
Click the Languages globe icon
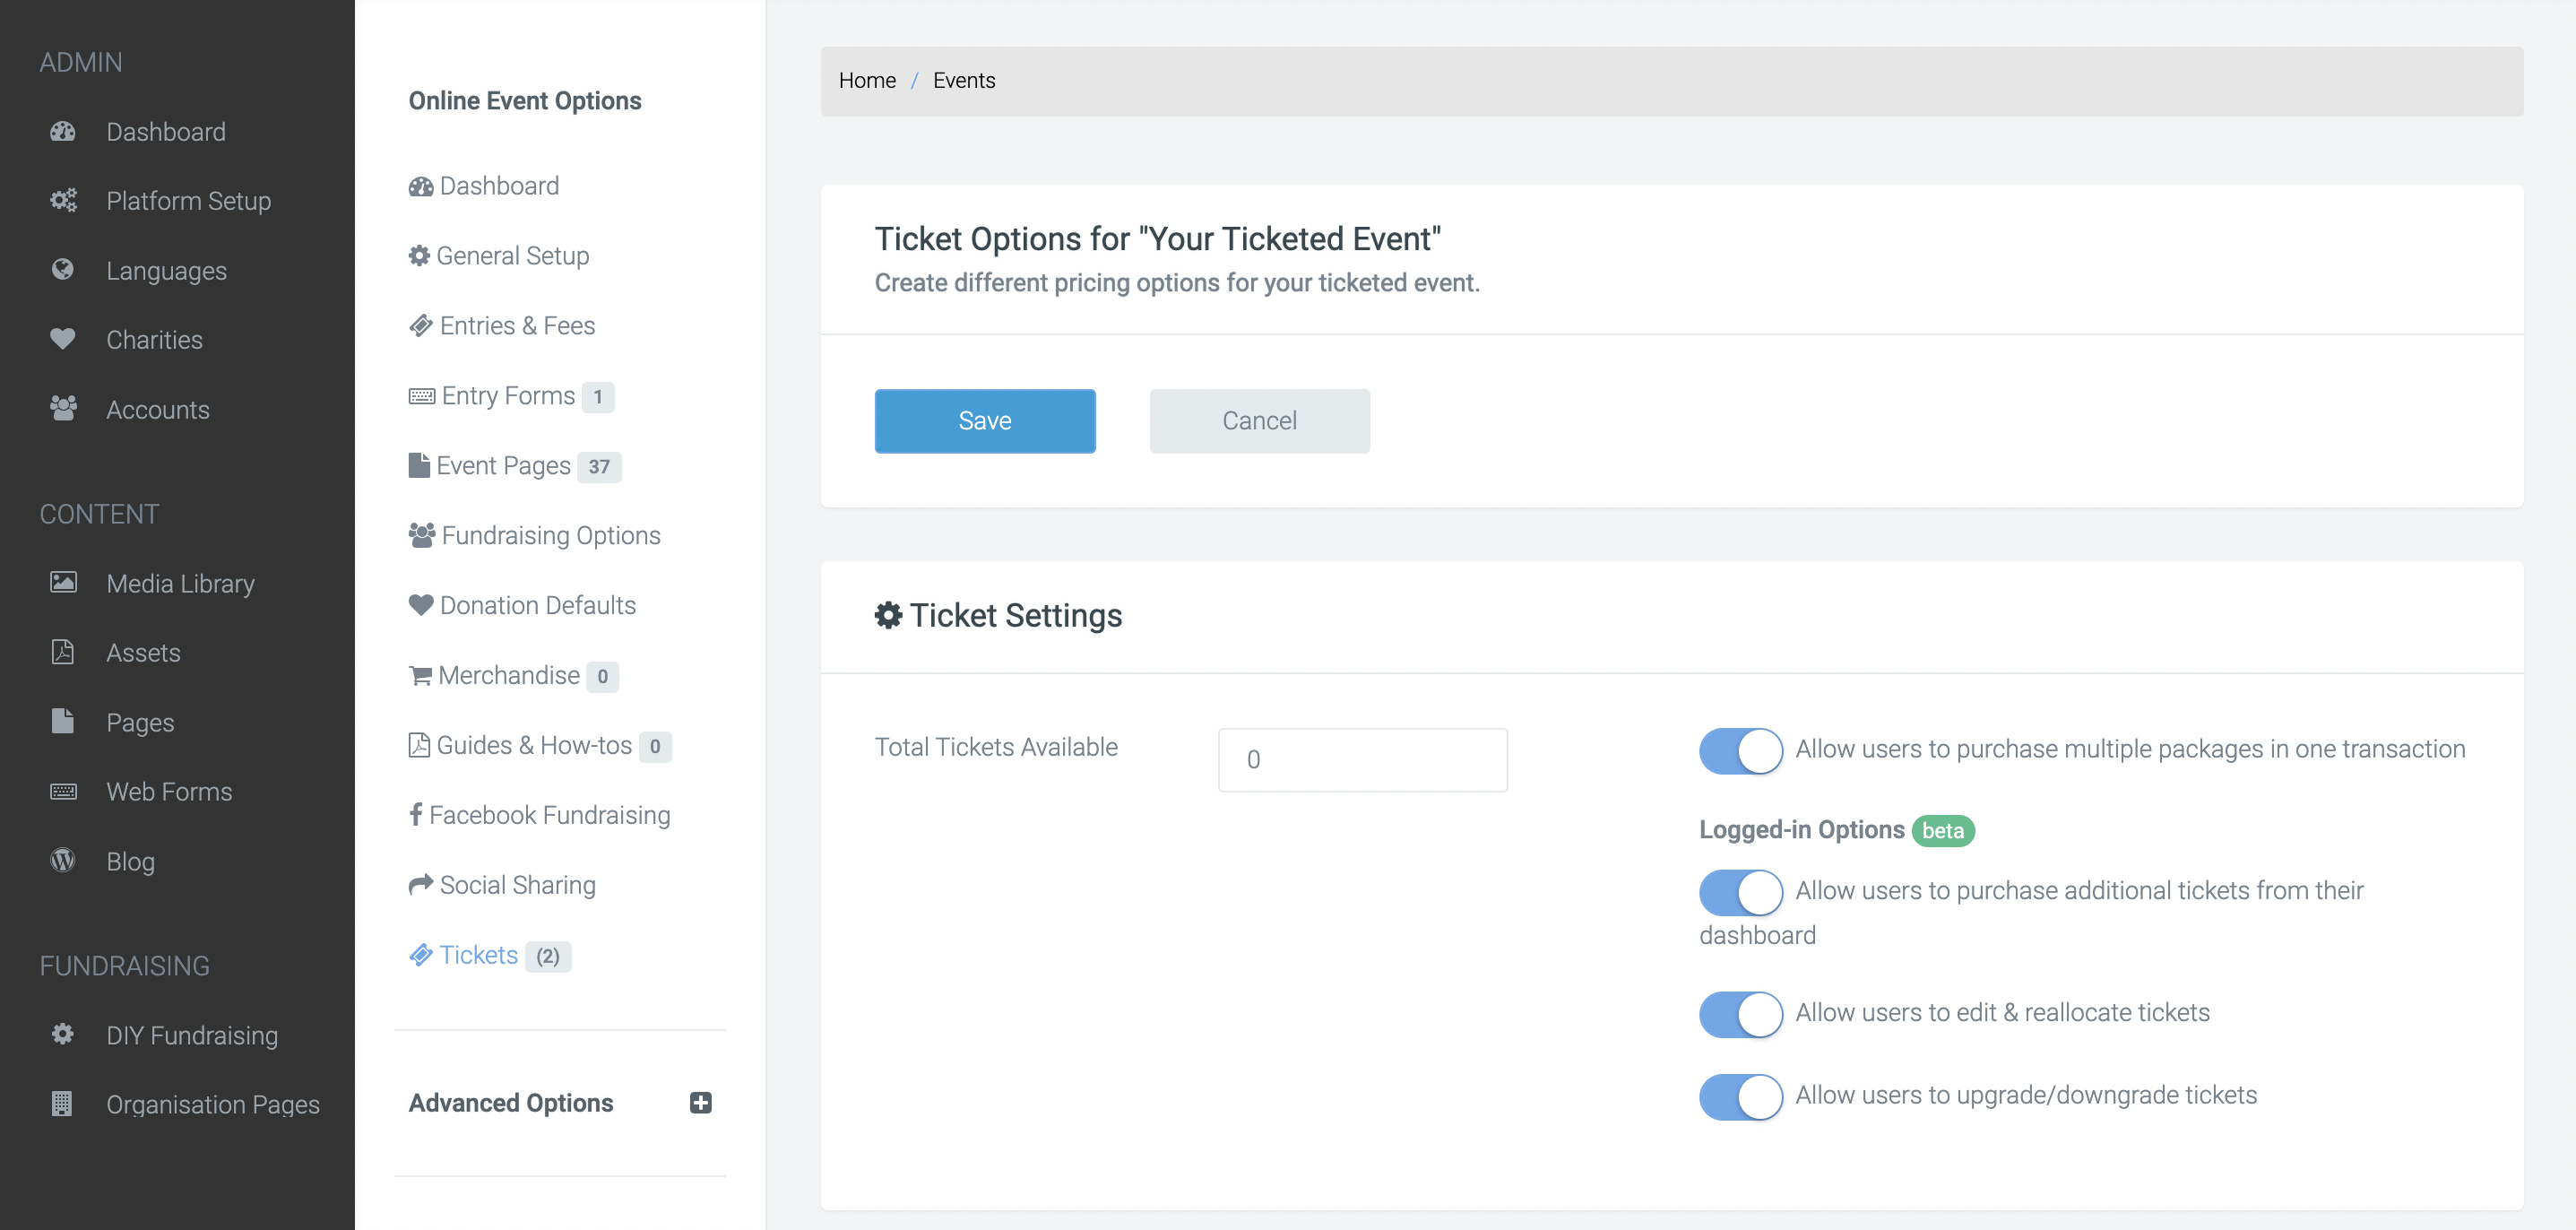pos(63,270)
